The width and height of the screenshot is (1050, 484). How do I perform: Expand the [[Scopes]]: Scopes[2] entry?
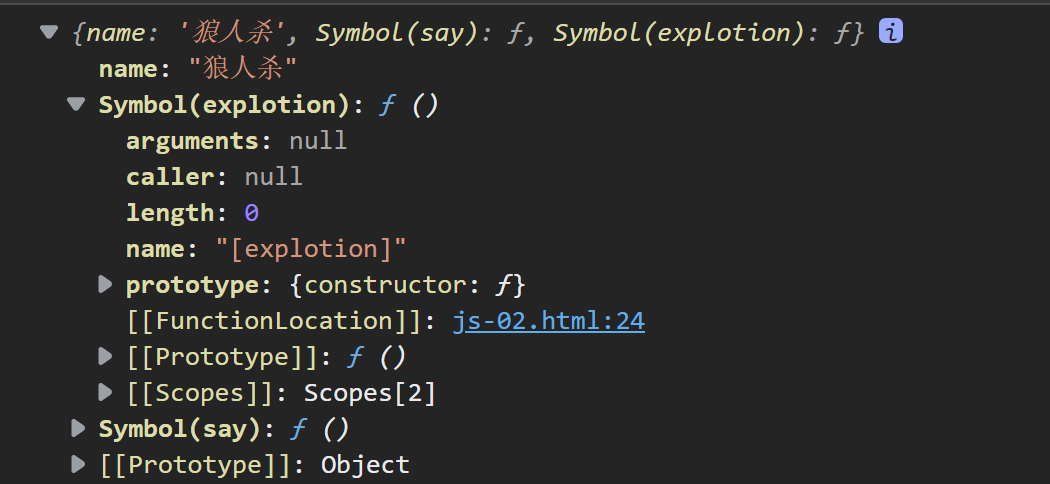coord(105,392)
